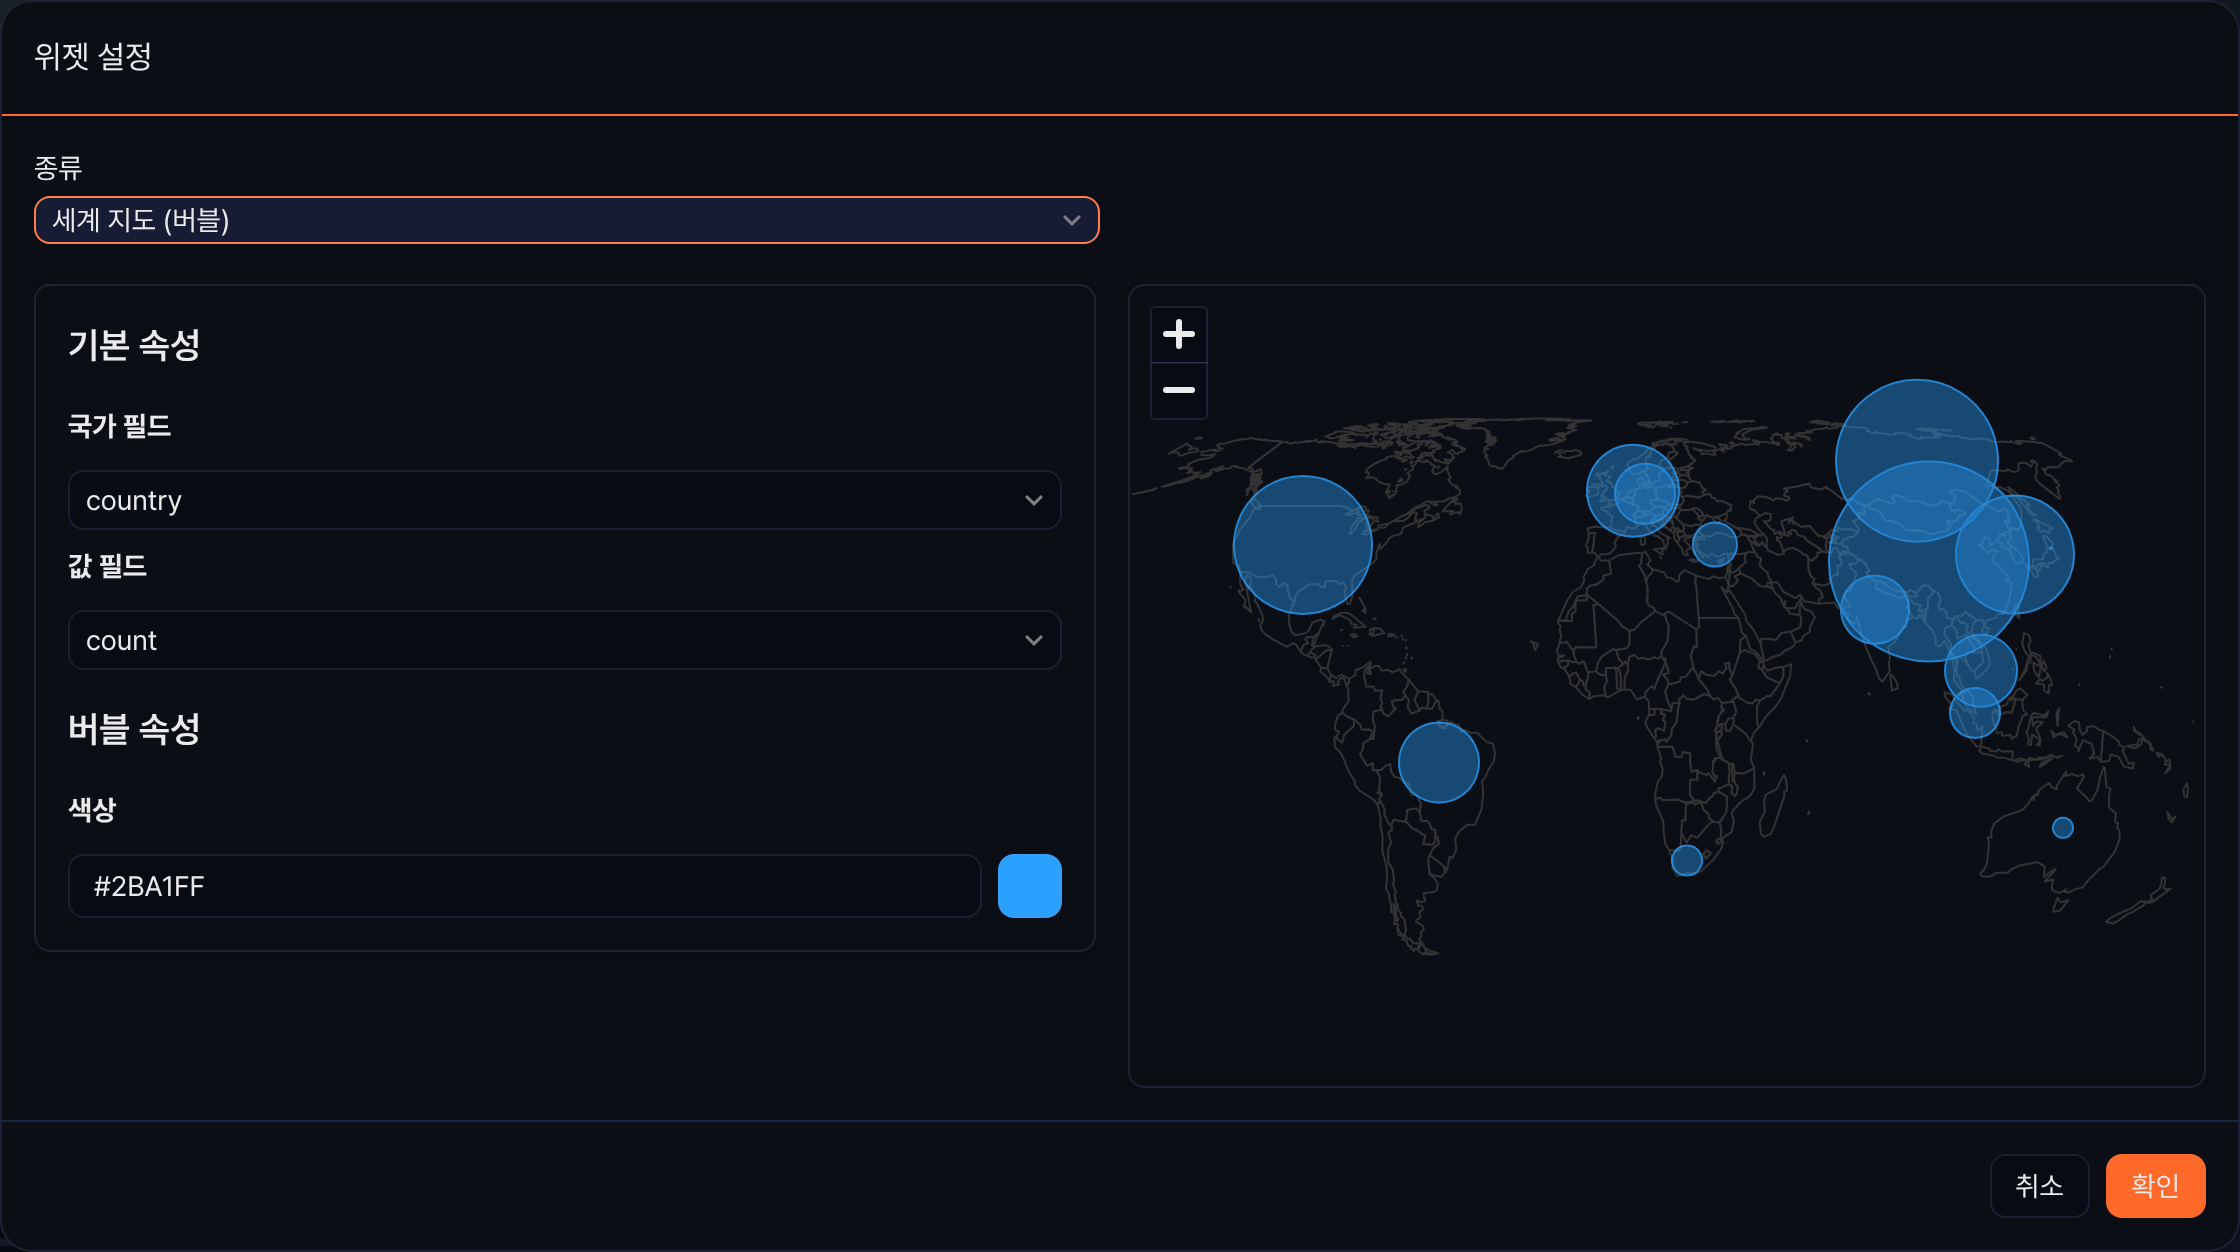Image resolution: width=2240 pixels, height=1252 pixels.
Task: Click the 국가 필드 label
Action: click(x=119, y=426)
